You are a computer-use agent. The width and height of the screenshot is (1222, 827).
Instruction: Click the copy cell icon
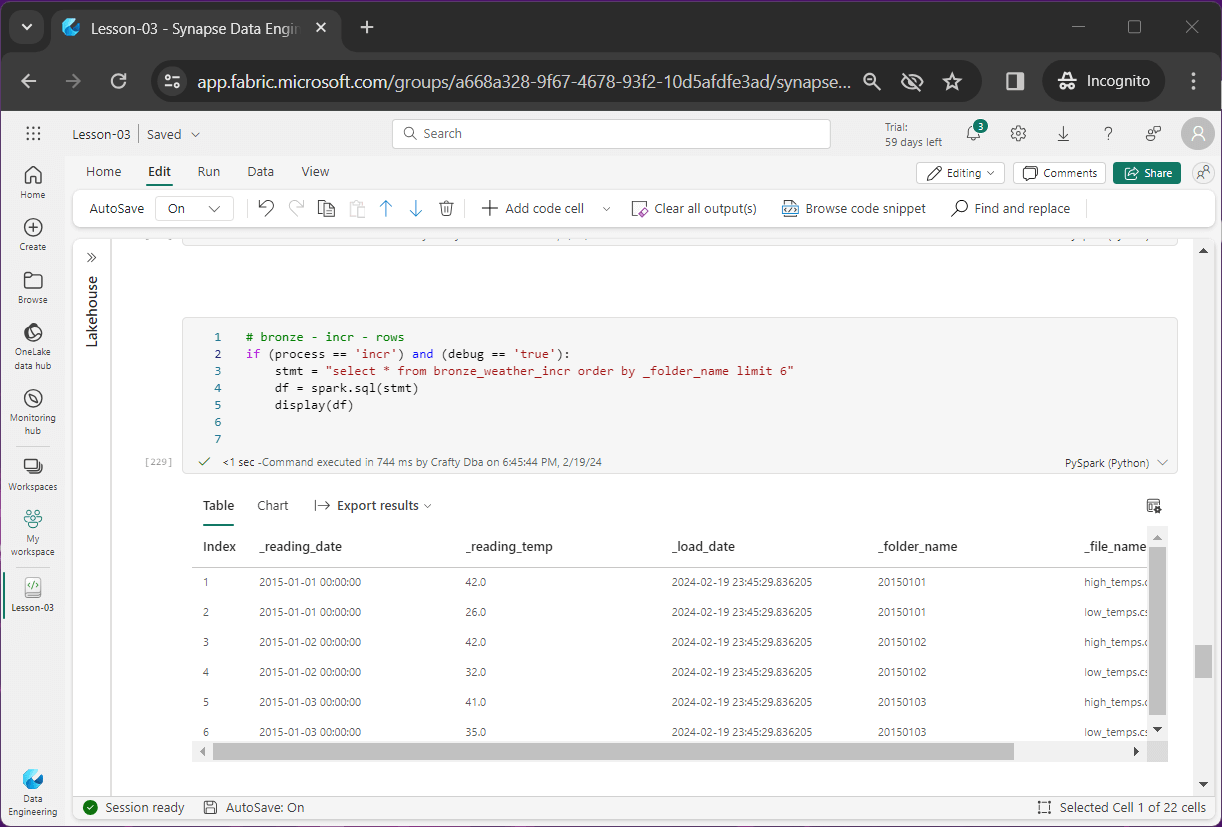(x=326, y=208)
